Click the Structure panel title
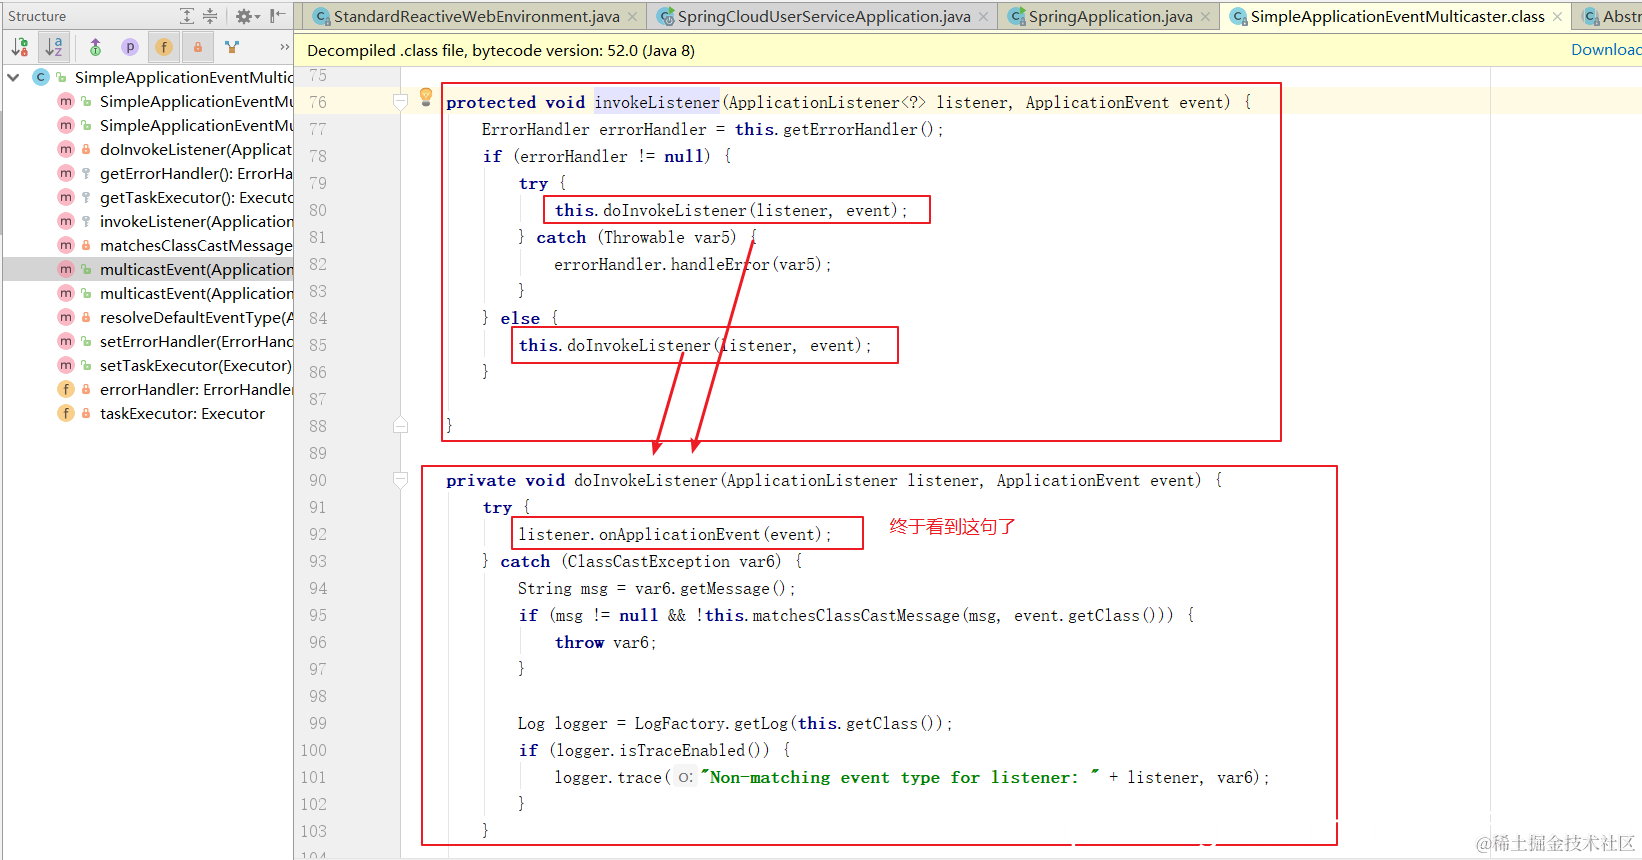The height and width of the screenshot is (860, 1642). click(x=37, y=16)
